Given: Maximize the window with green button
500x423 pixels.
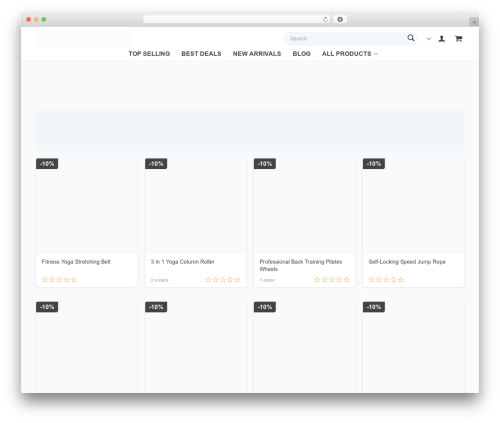Looking at the screenshot, I should (x=44, y=20).
